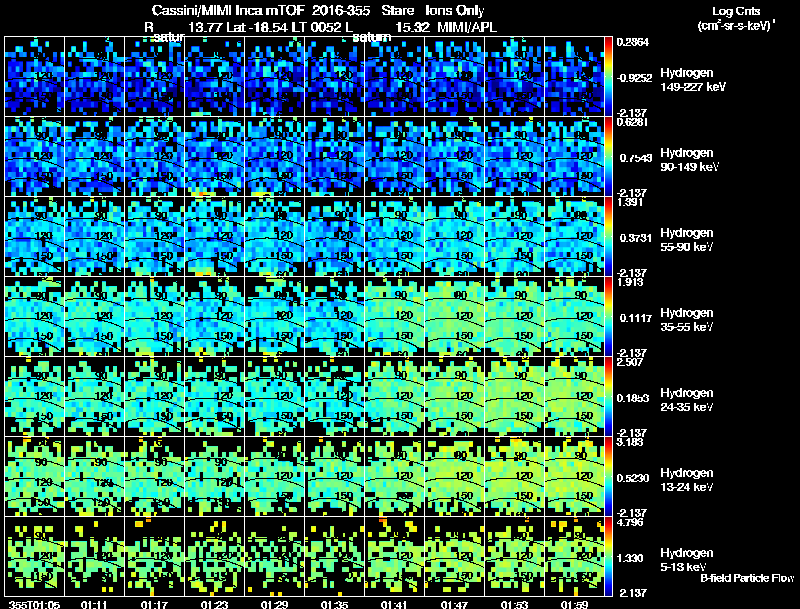Click the color bar for Hydrogen 149-227 keV
Image resolution: width=800 pixels, height=609 pixels.
click(x=608, y=77)
